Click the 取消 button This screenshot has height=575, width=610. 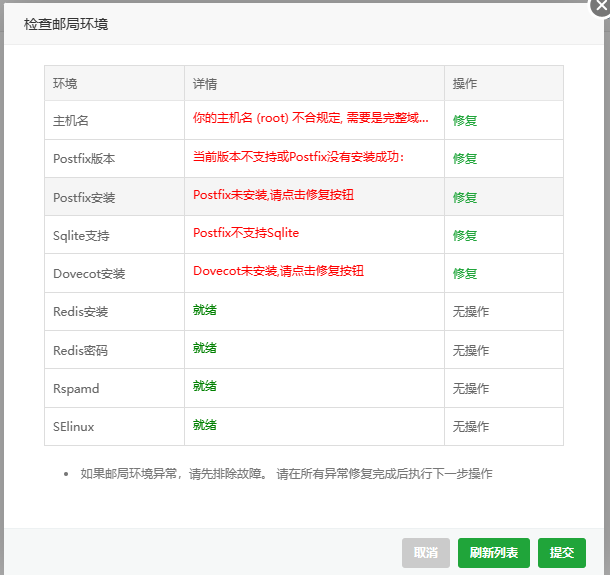coord(426,553)
